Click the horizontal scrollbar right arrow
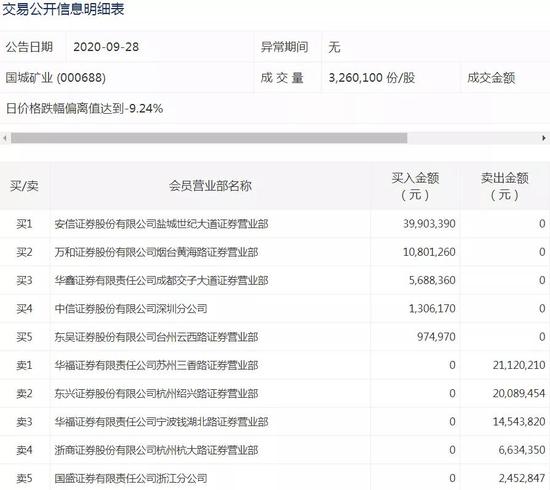The height and width of the screenshot is (490, 550). (x=544, y=138)
